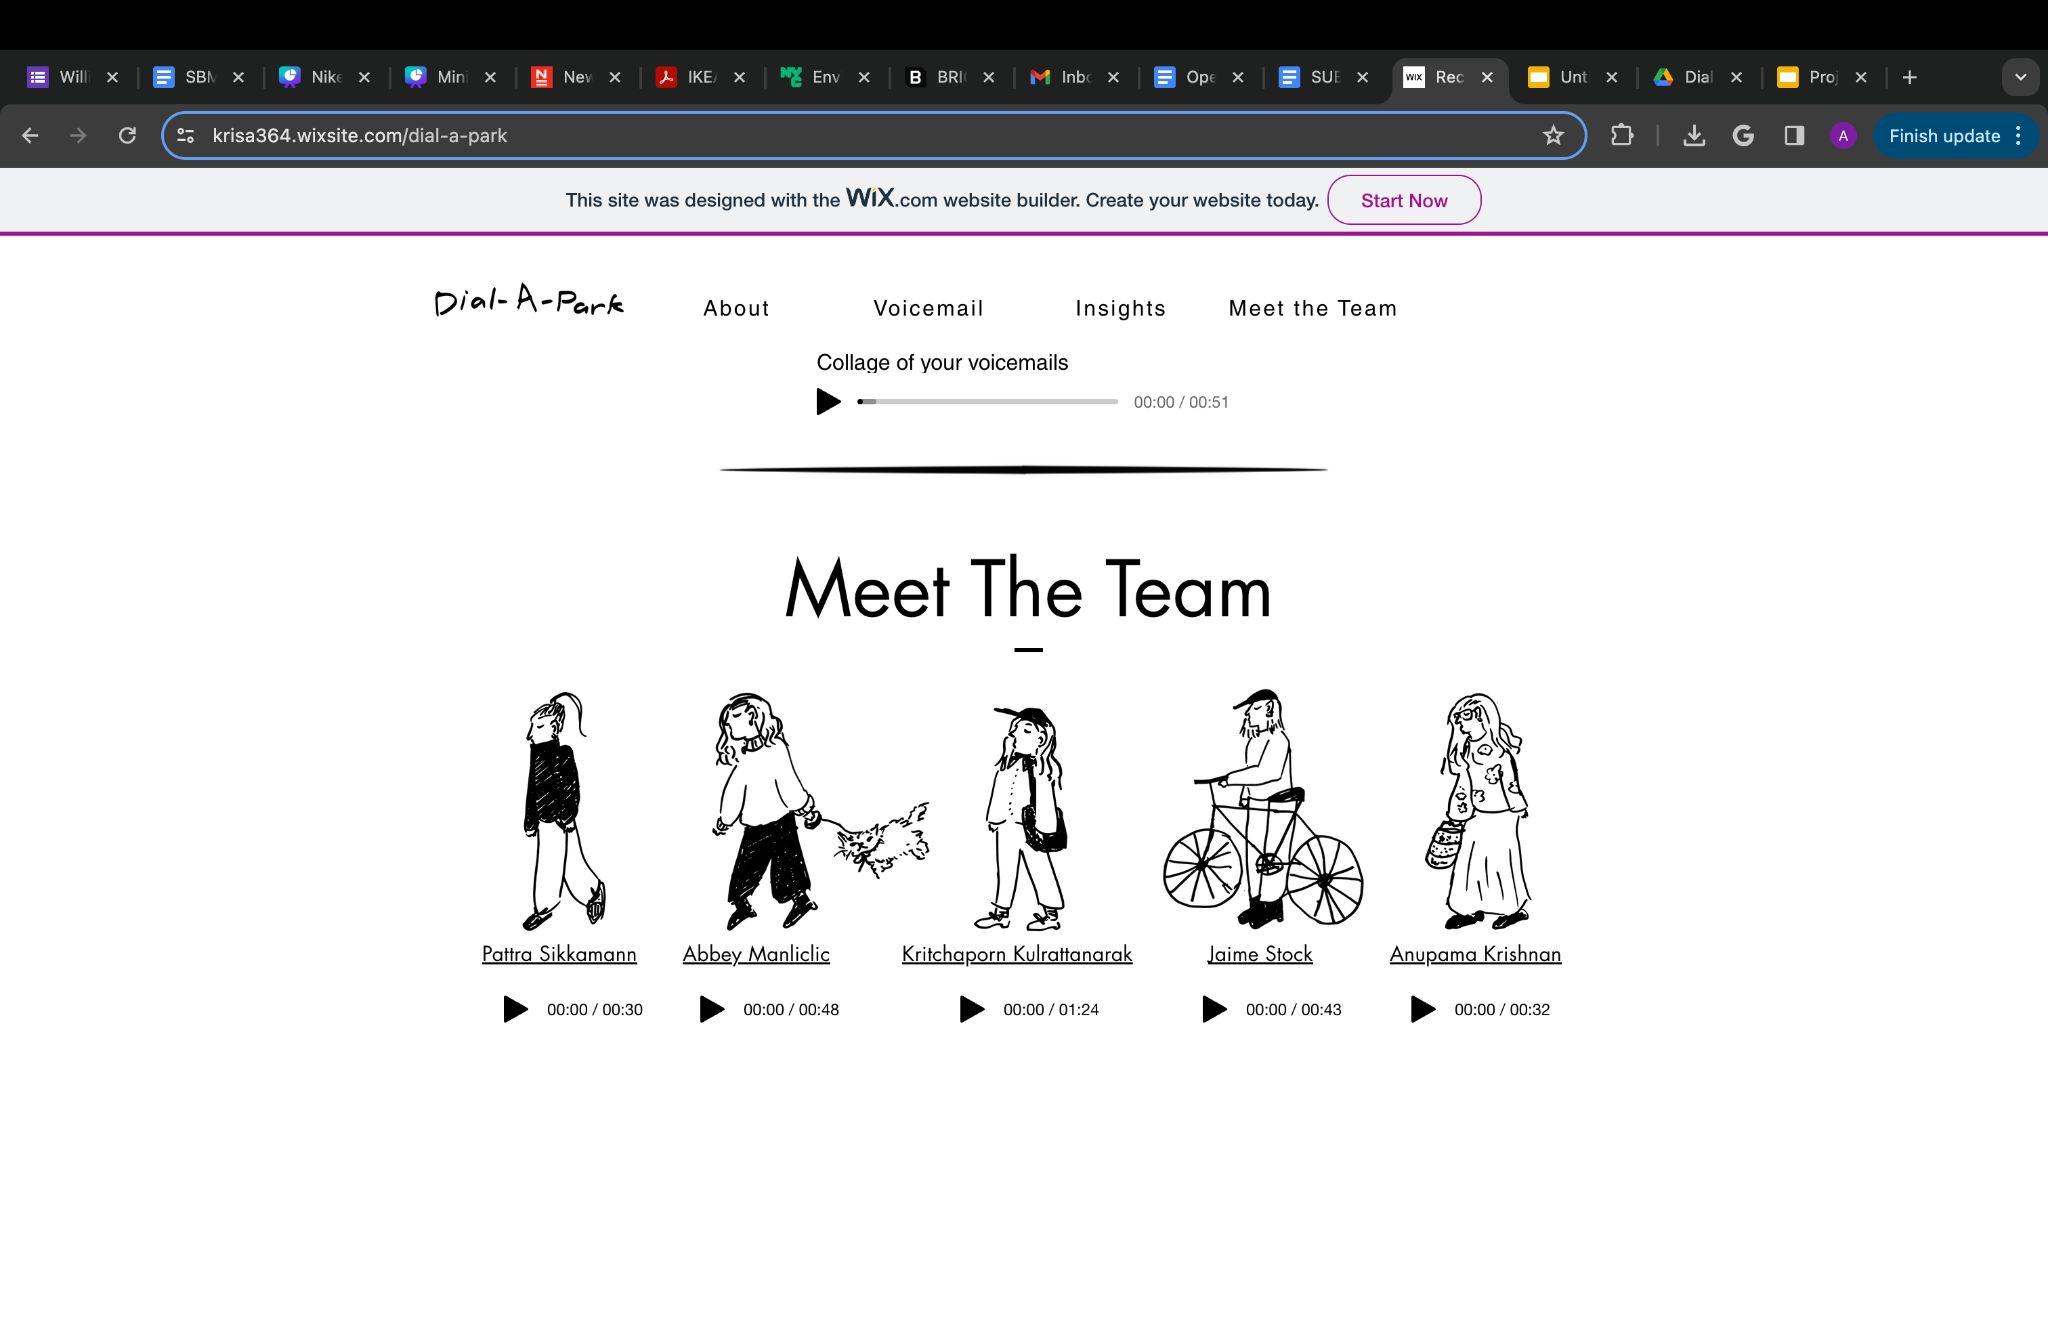Play the Collage of your voicemails audio
Image resolution: width=2048 pixels, height=1330 pixels.
coord(828,402)
